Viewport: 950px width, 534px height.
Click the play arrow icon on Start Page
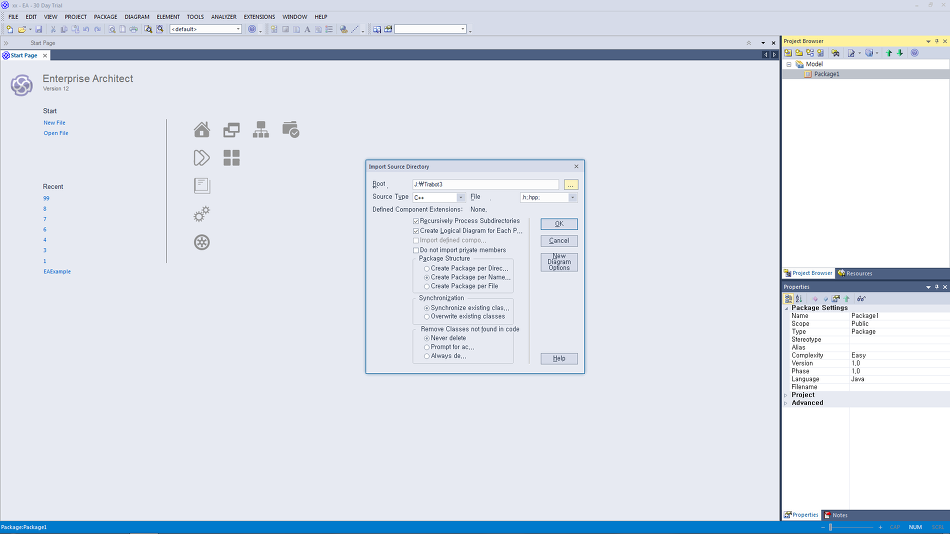tap(202, 158)
